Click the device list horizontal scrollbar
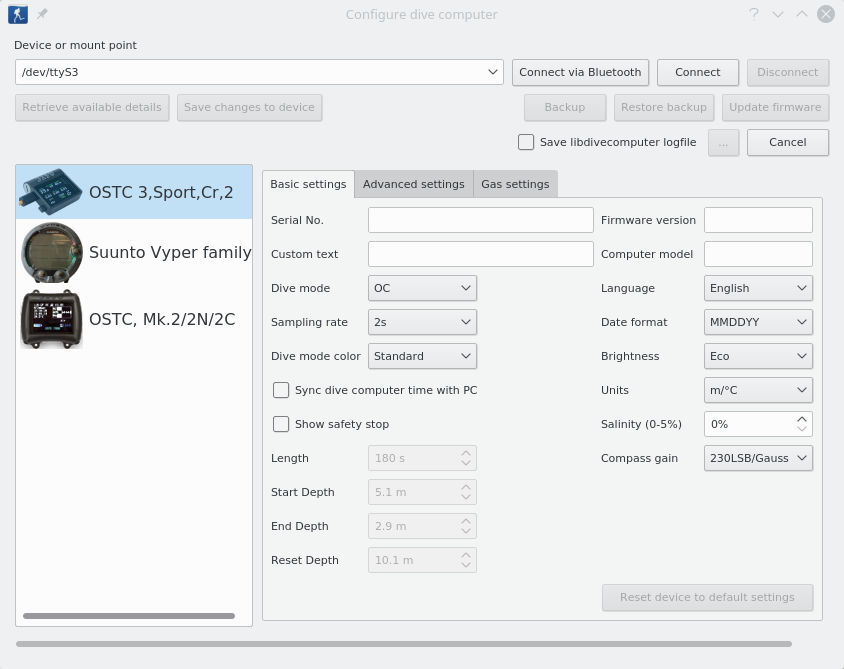This screenshot has width=844, height=669. 128,616
